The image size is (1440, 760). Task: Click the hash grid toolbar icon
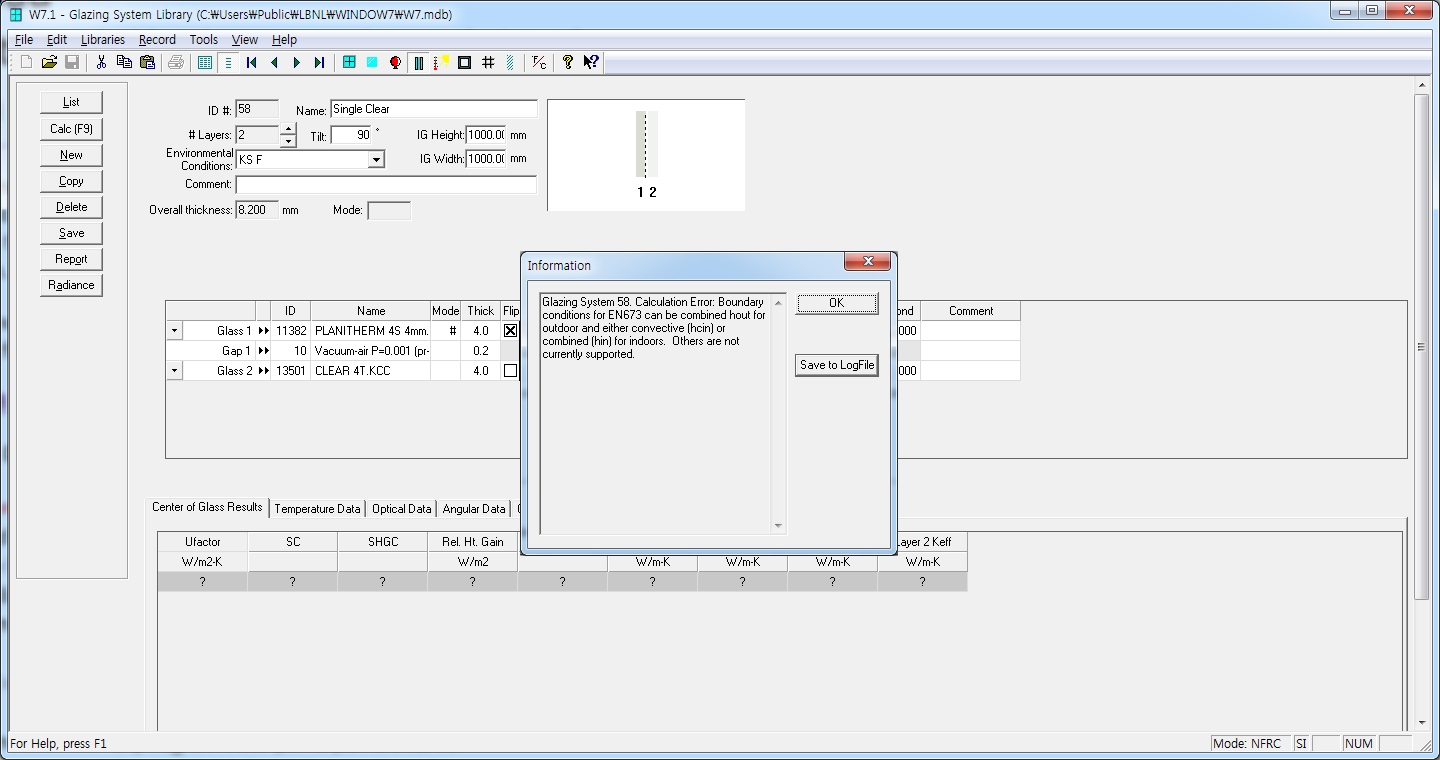click(488, 62)
